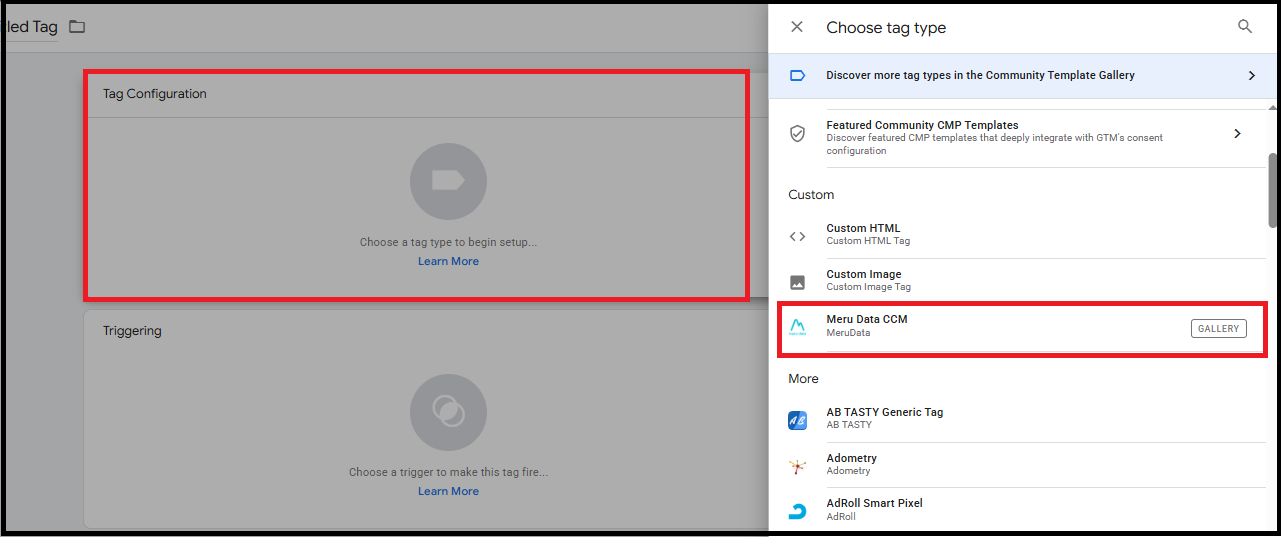Click the AB Tasty logo icon
The width and height of the screenshot is (1281, 537).
pyautogui.click(x=797, y=420)
